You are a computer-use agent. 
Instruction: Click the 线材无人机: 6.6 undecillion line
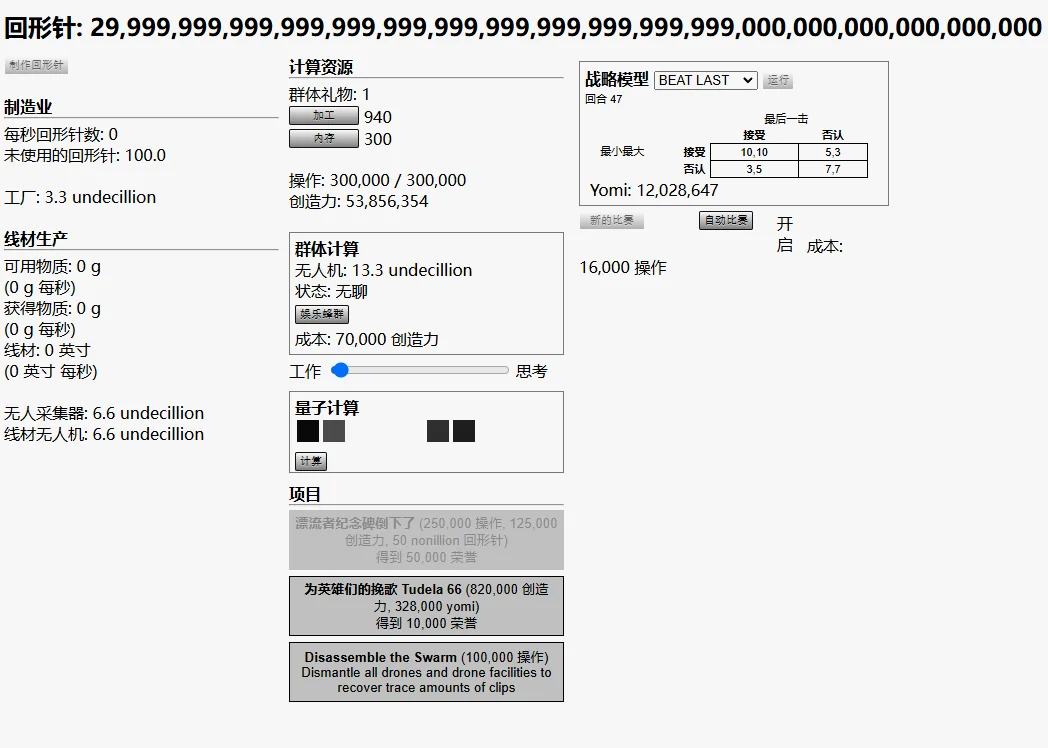coord(104,434)
